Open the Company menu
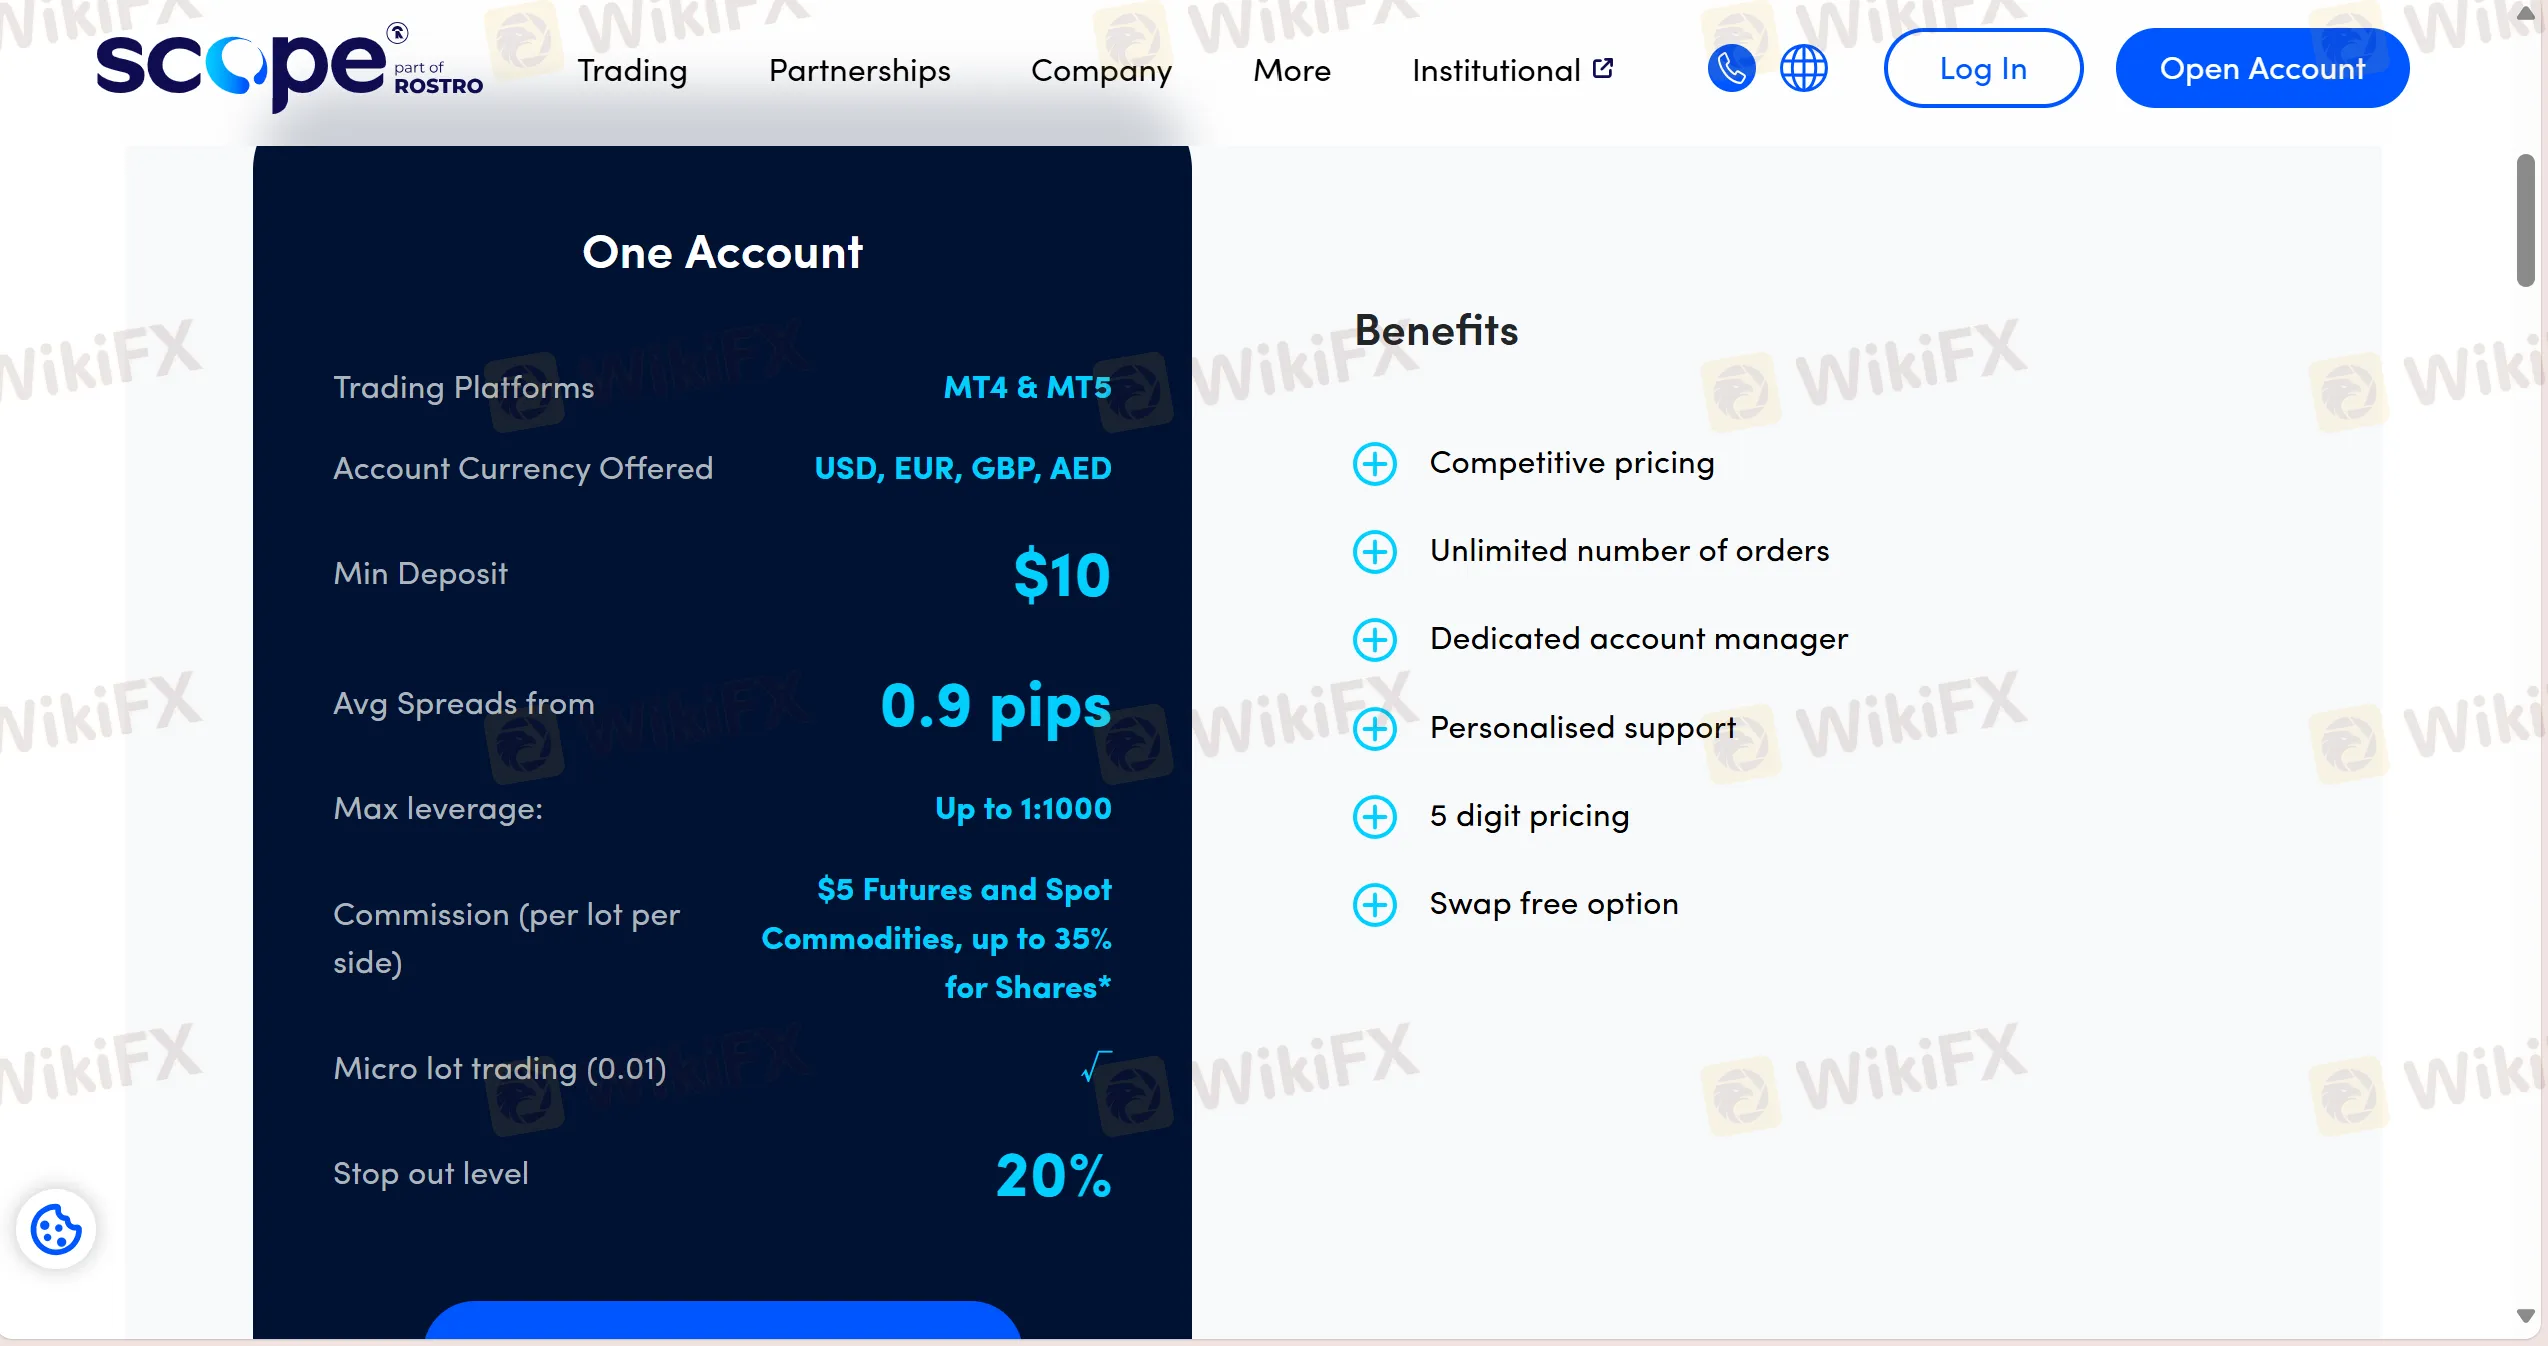The image size is (2548, 1346). 1101,70
